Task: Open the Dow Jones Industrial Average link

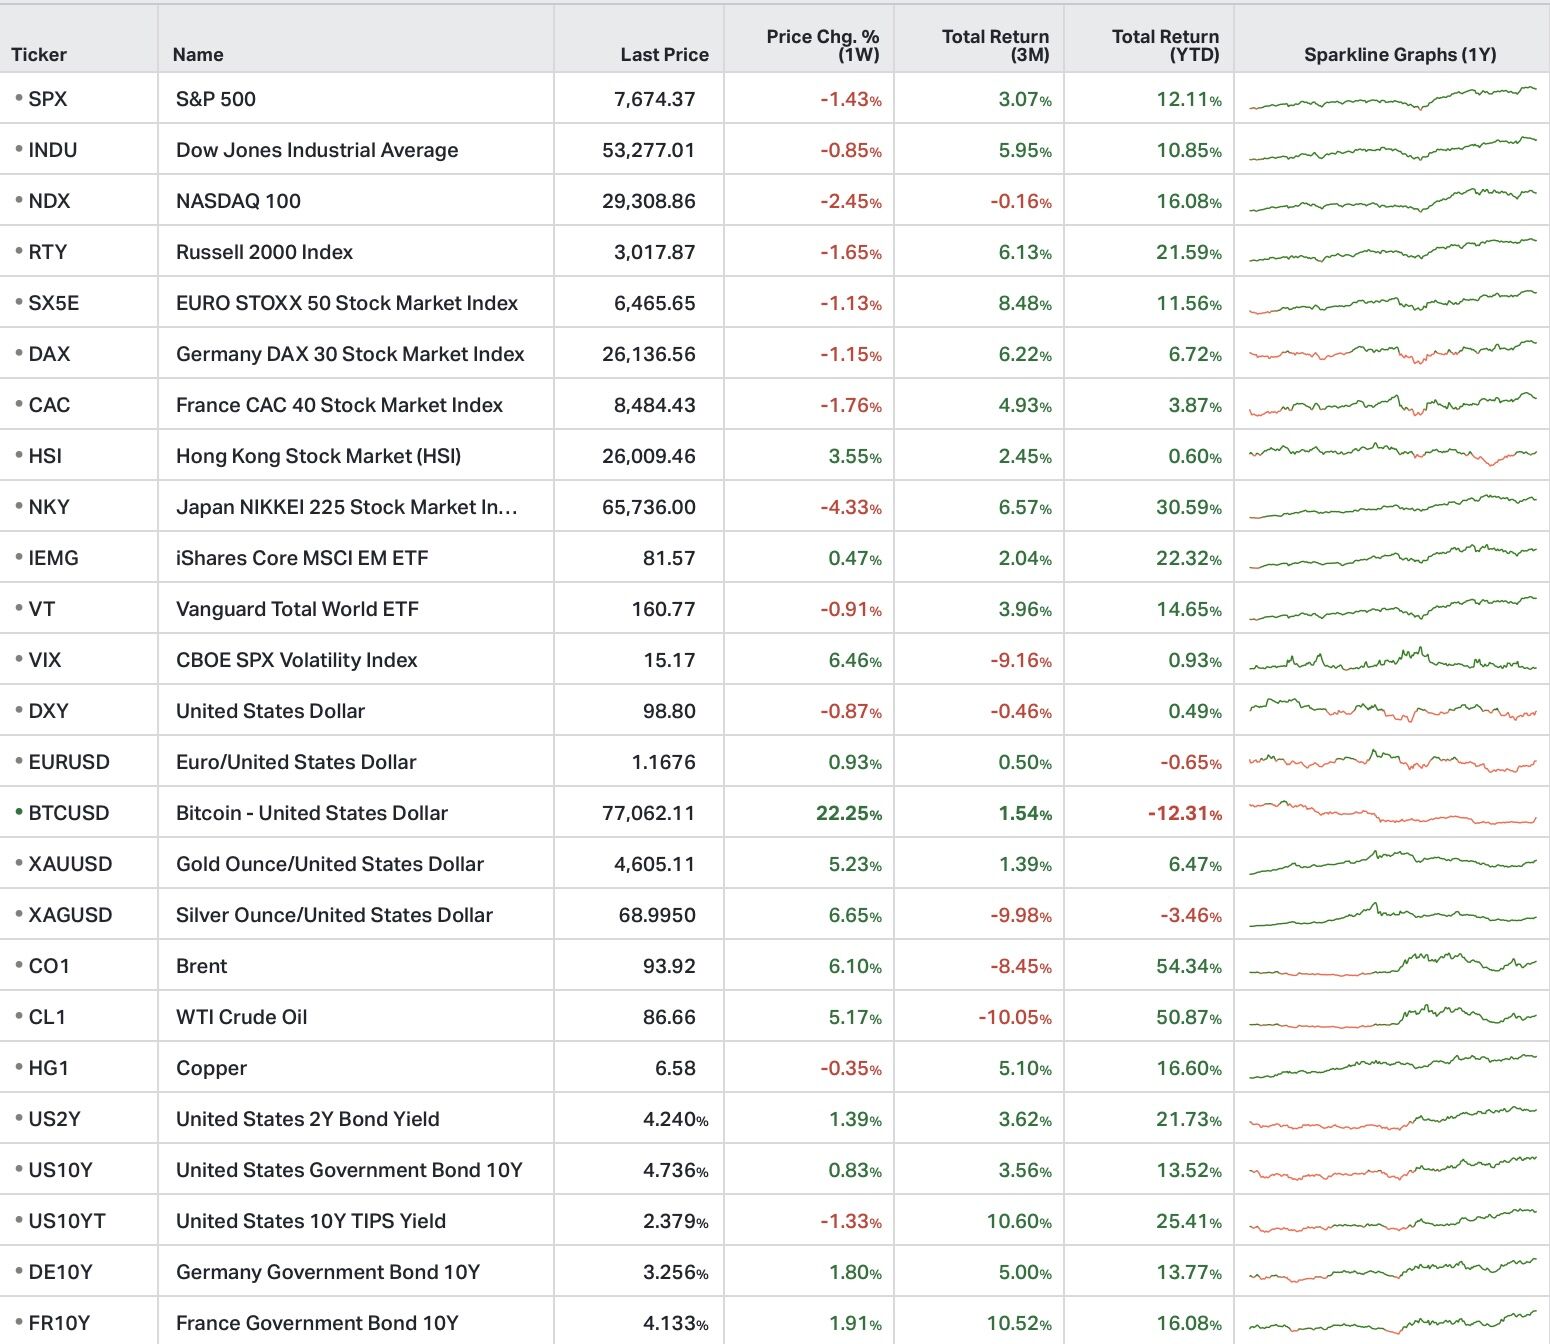Action: click(317, 149)
